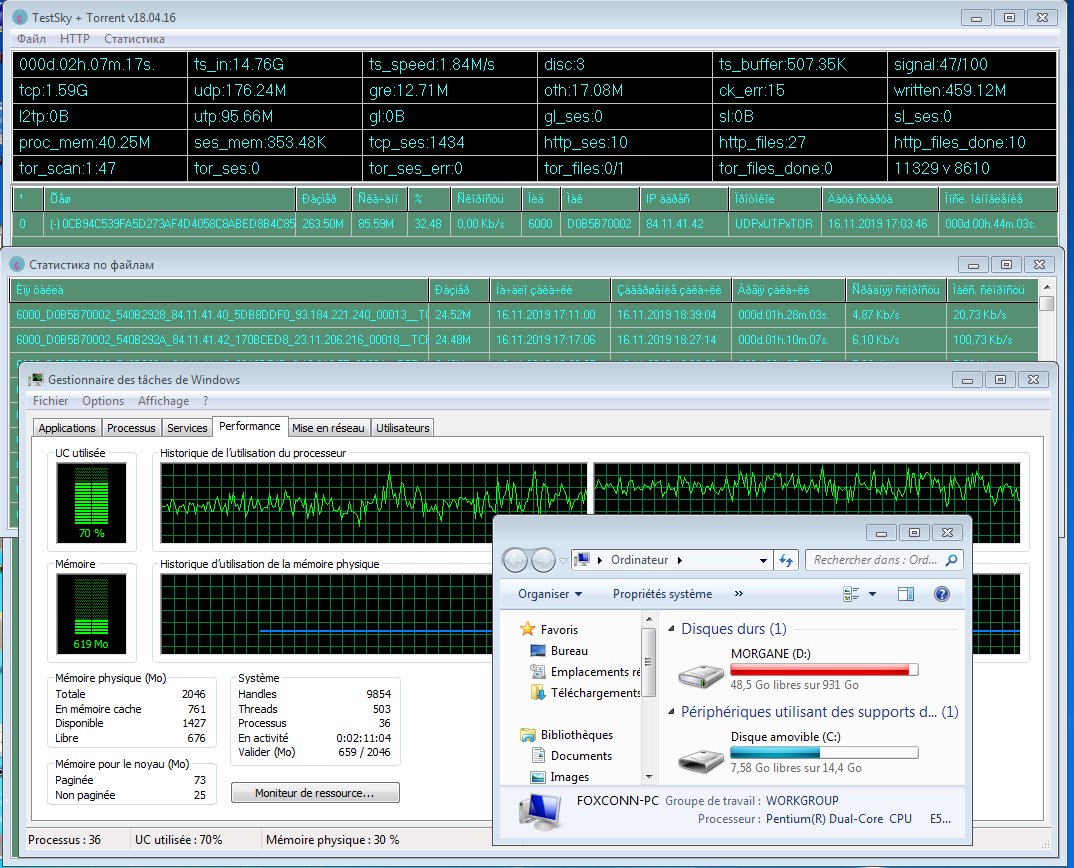Click the refresh icon beside address bar
The width and height of the screenshot is (1074, 868).
[x=786, y=561]
